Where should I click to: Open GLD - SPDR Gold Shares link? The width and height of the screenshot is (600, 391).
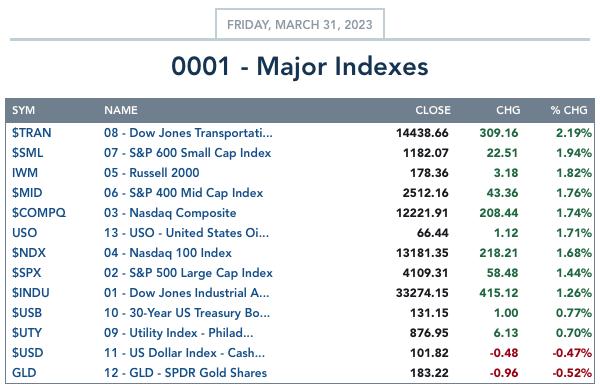[x=185, y=373]
